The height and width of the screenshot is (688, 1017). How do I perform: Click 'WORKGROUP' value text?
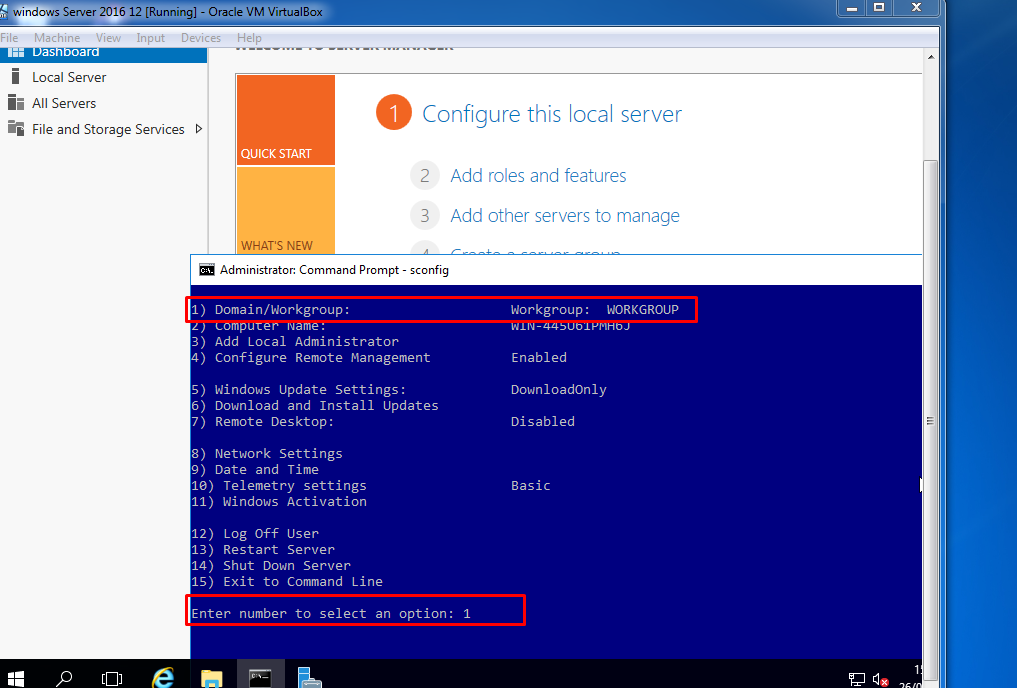[x=643, y=310]
